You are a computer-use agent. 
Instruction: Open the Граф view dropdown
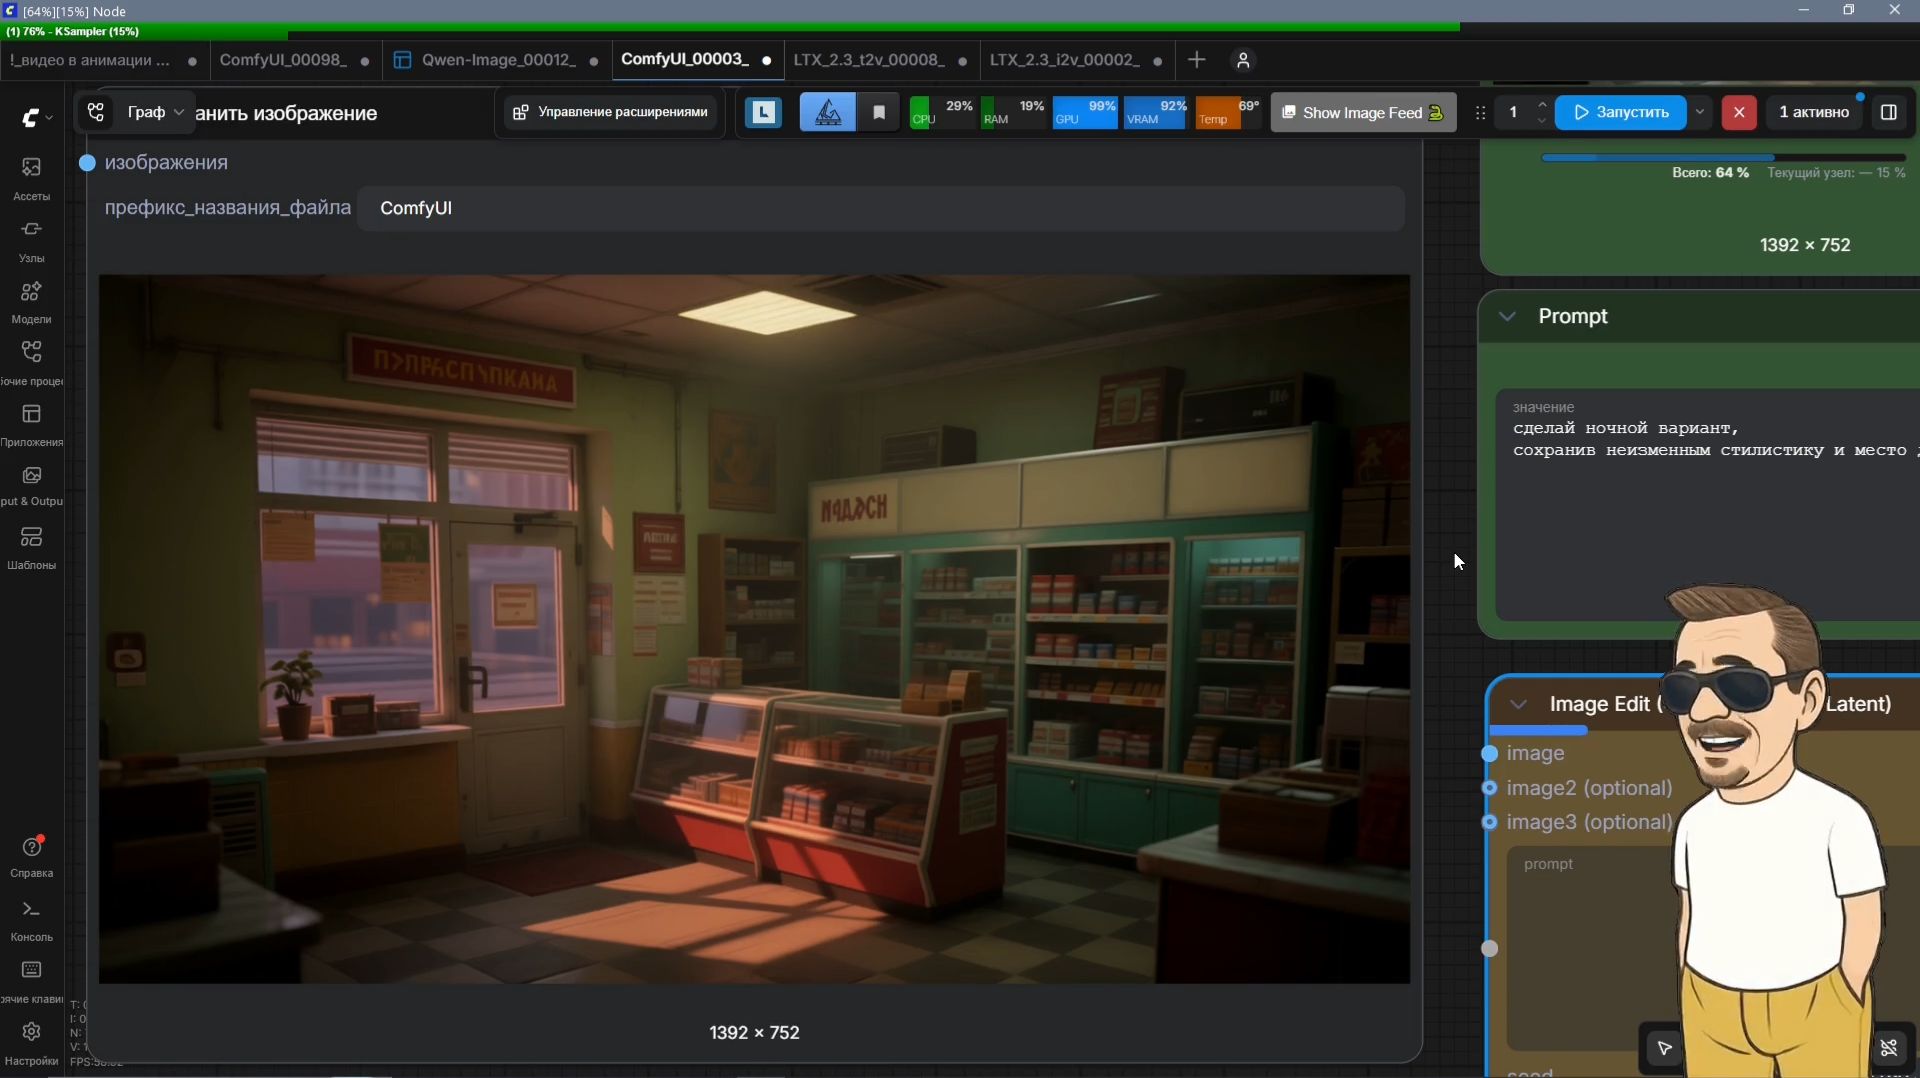(156, 113)
